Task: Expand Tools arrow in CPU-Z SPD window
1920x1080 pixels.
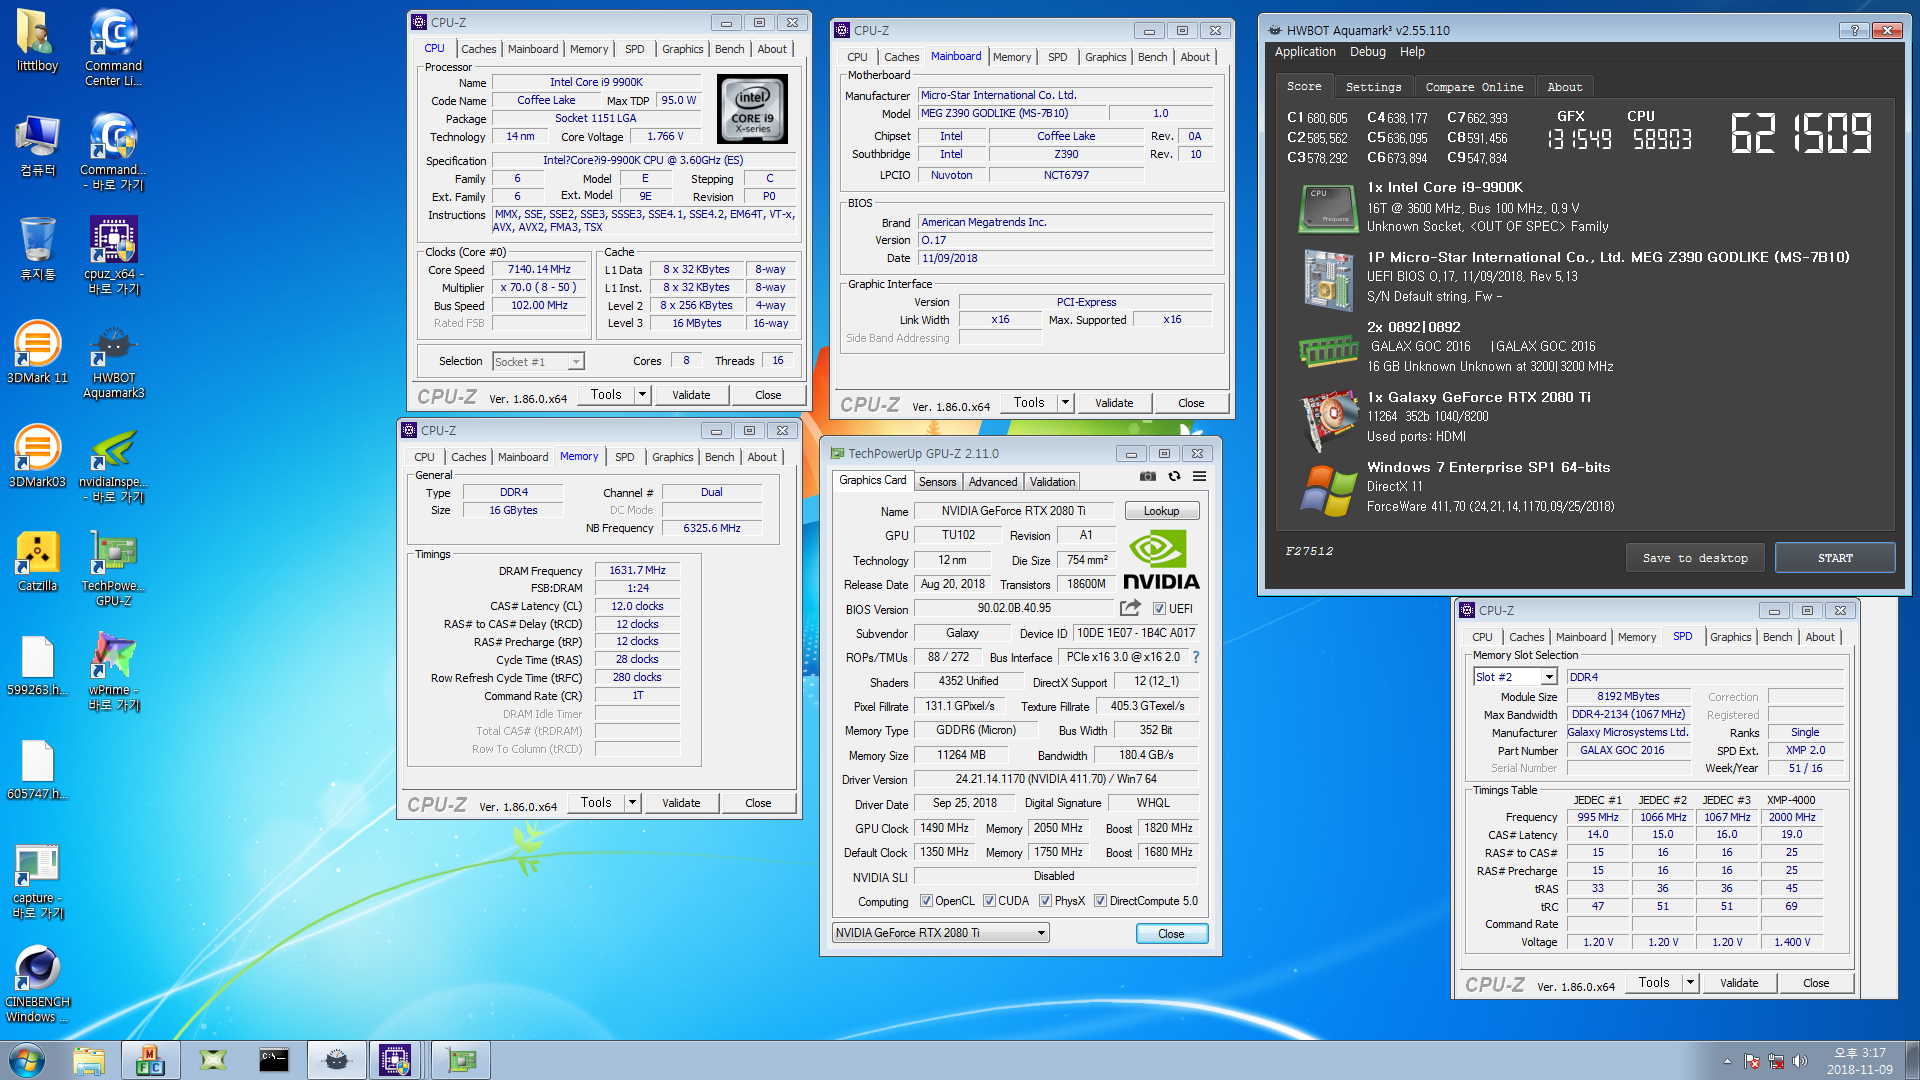Action: click(x=1691, y=983)
